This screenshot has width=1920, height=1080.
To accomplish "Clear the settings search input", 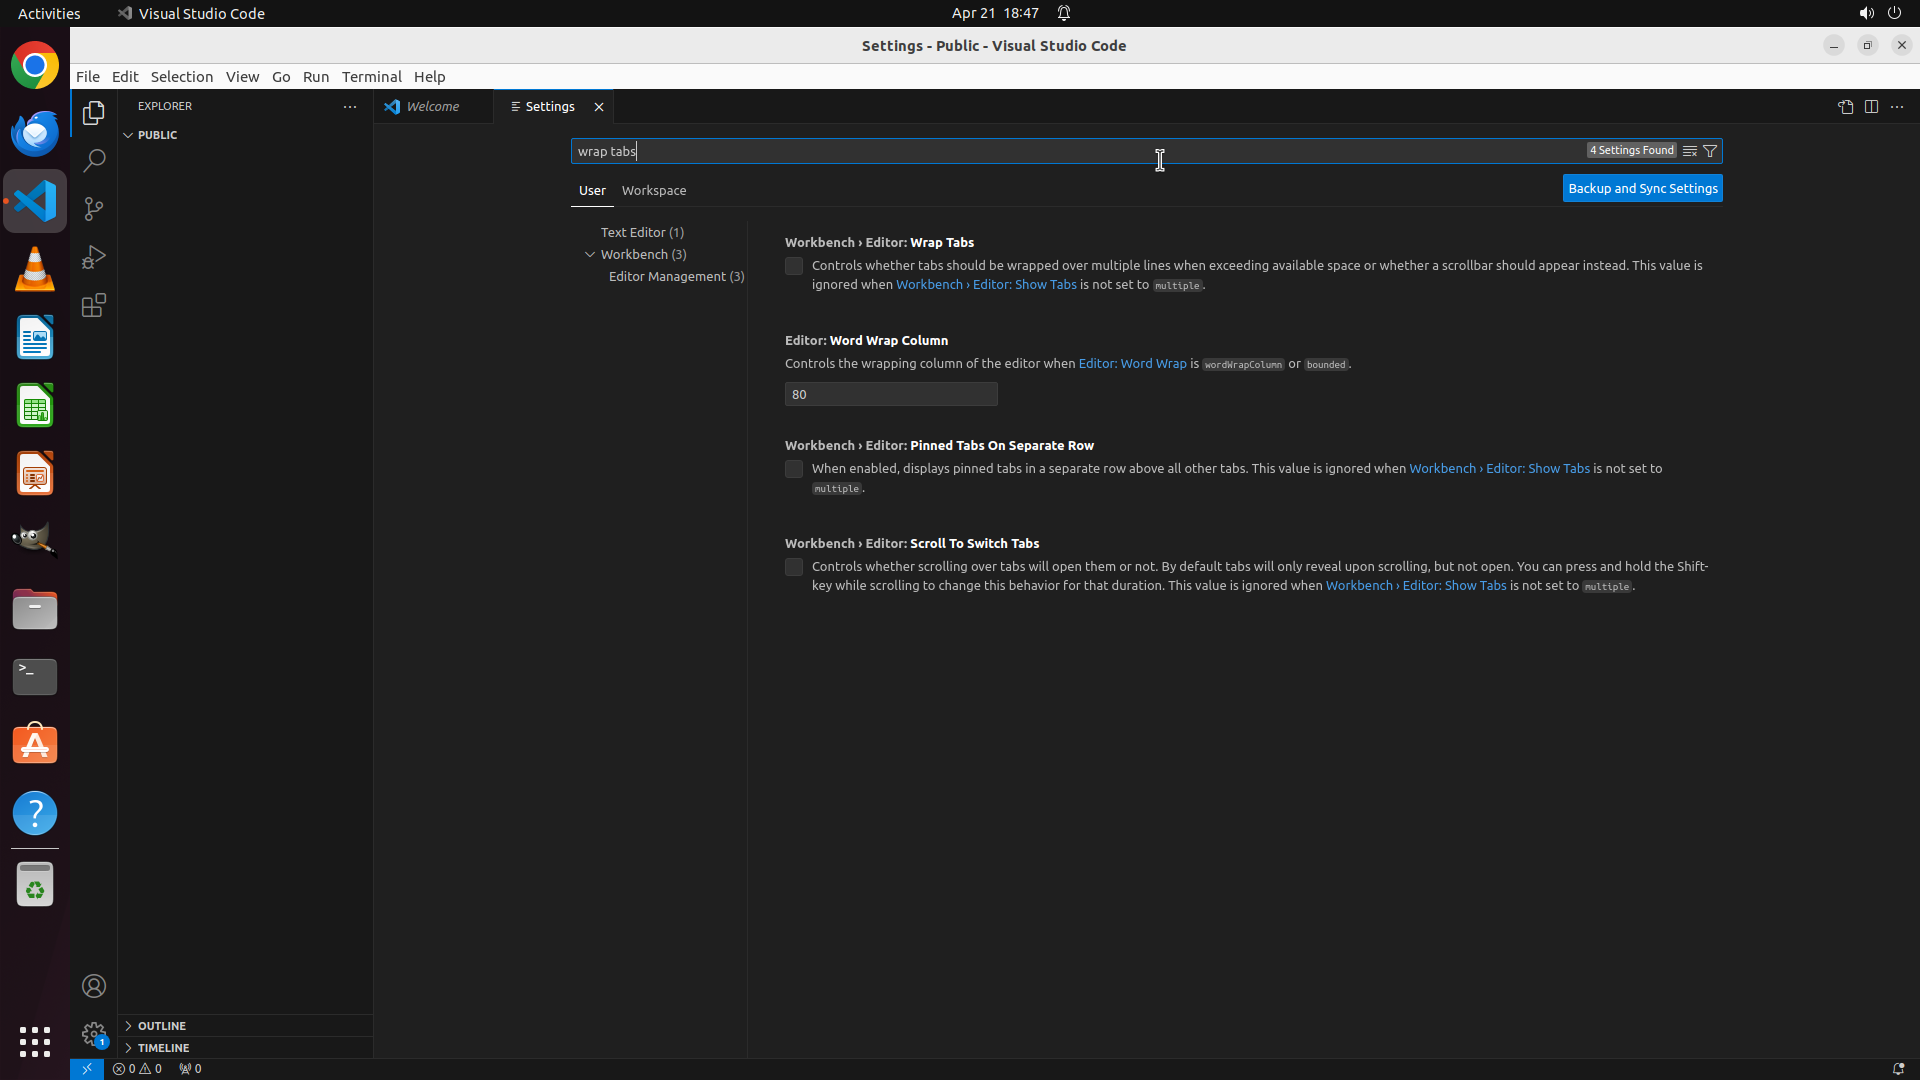I will click(1690, 151).
